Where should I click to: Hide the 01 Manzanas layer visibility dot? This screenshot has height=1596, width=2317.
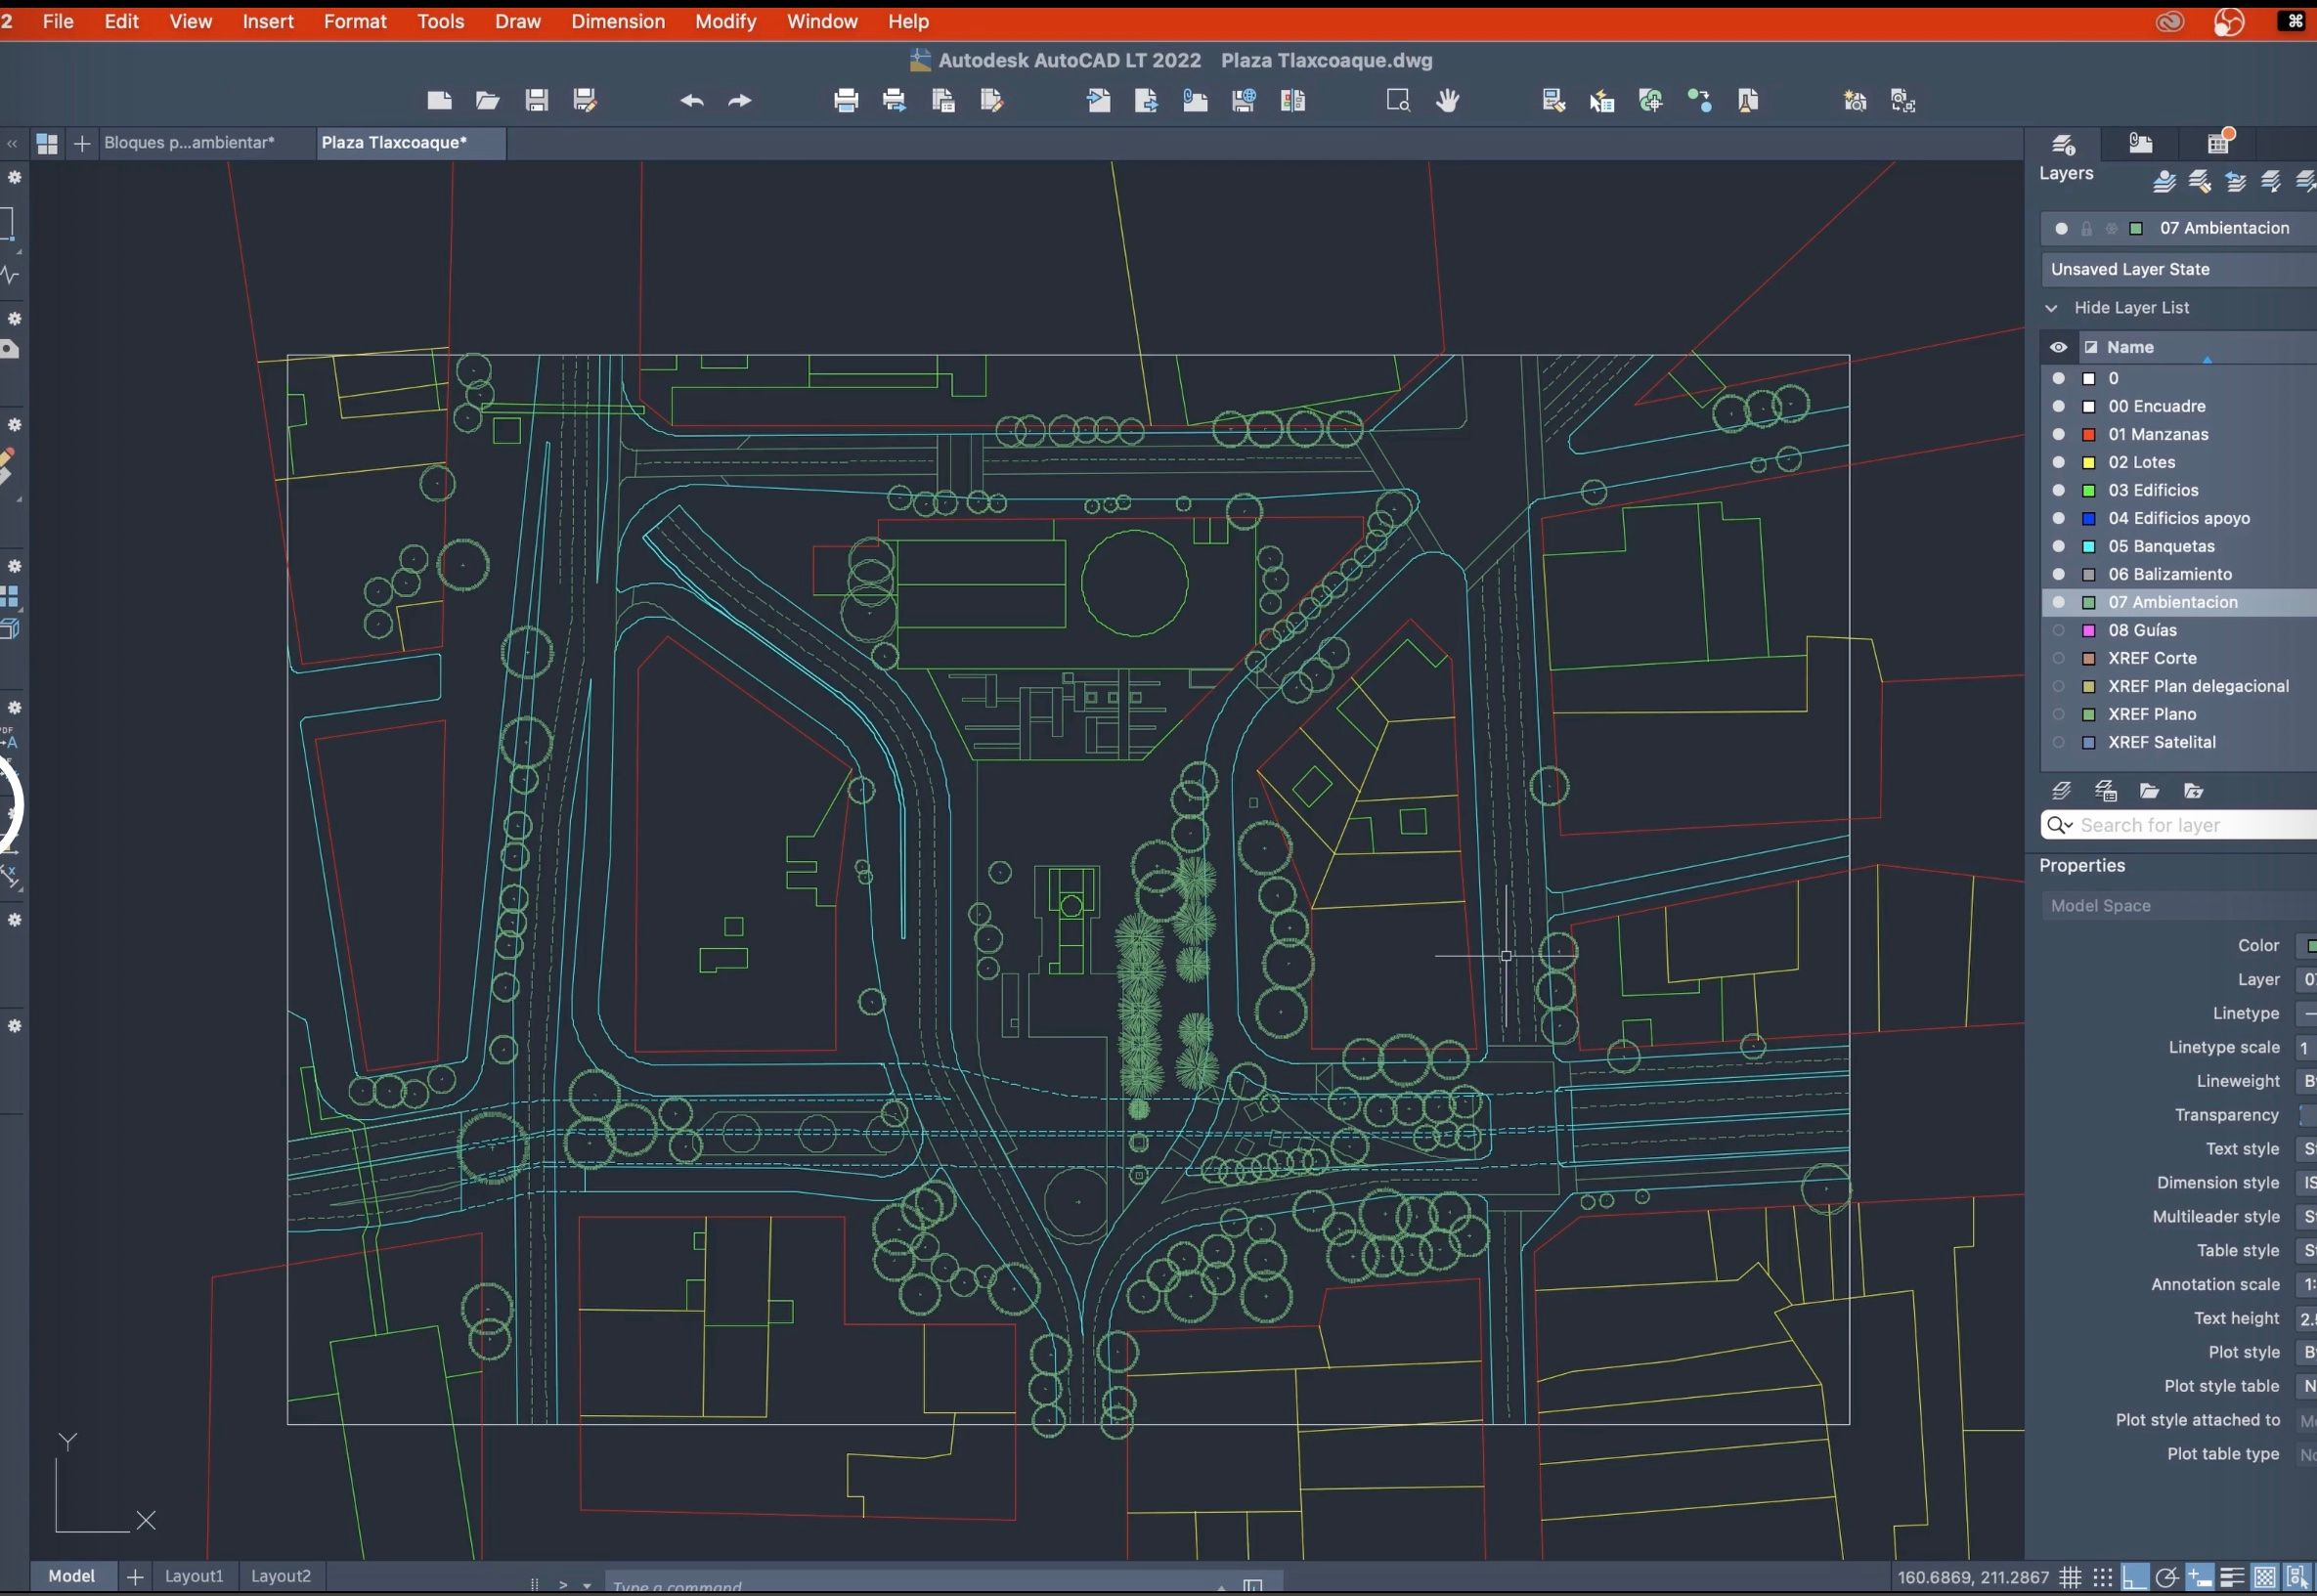pyautogui.click(x=2058, y=434)
